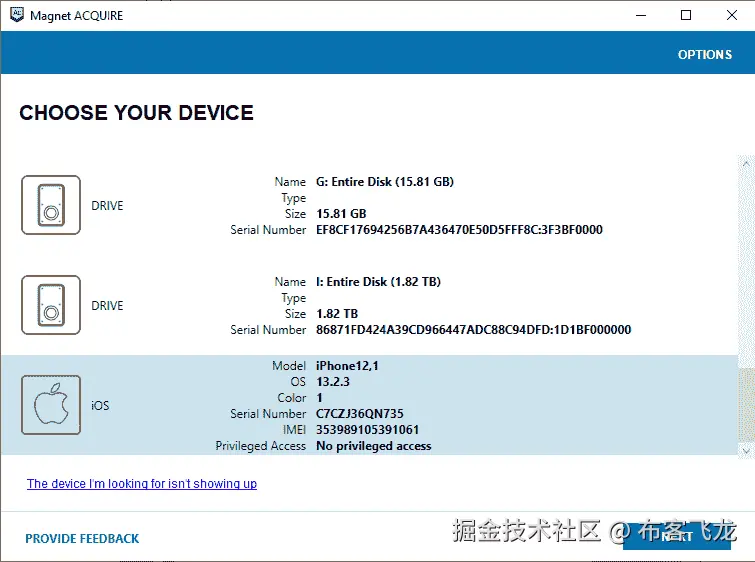Click the Magnet ACQUIRE title bar logo
755x562 pixels.
[x=17, y=15]
